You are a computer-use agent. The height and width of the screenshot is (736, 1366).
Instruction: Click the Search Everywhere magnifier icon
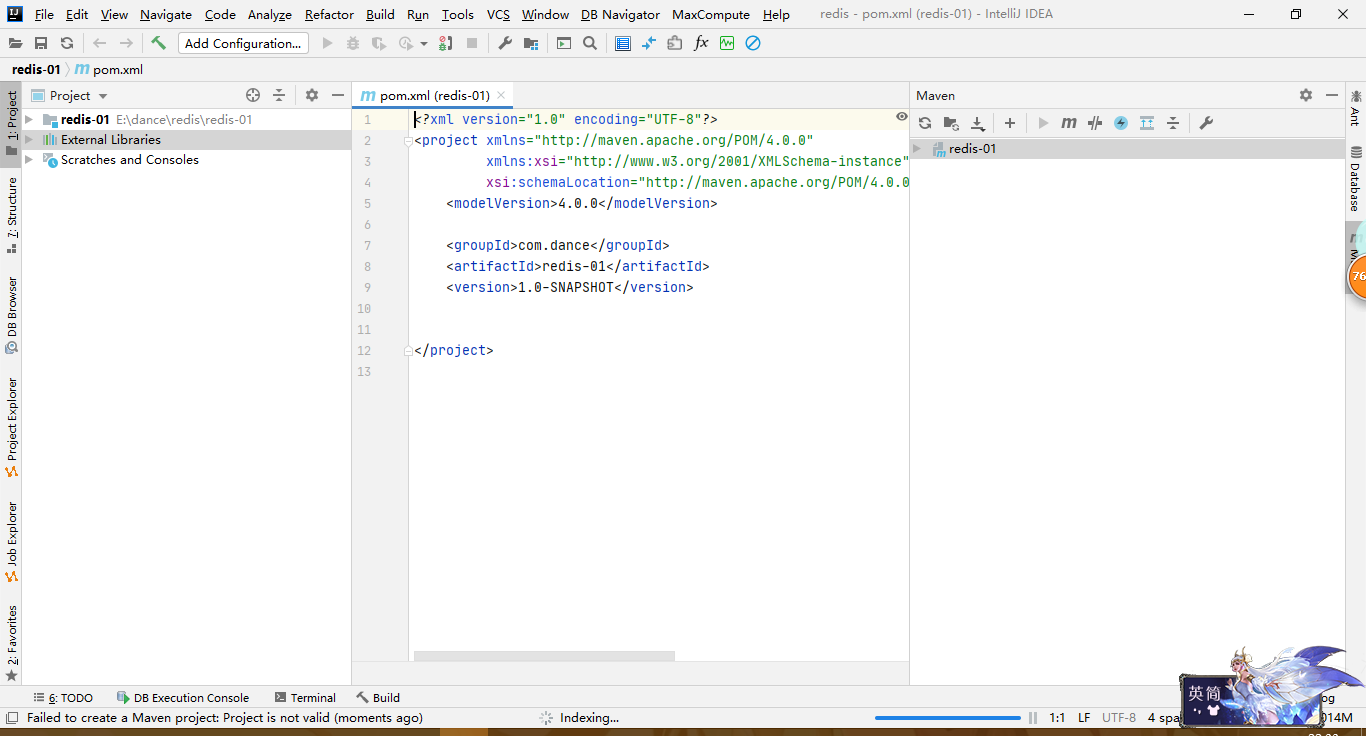[590, 43]
